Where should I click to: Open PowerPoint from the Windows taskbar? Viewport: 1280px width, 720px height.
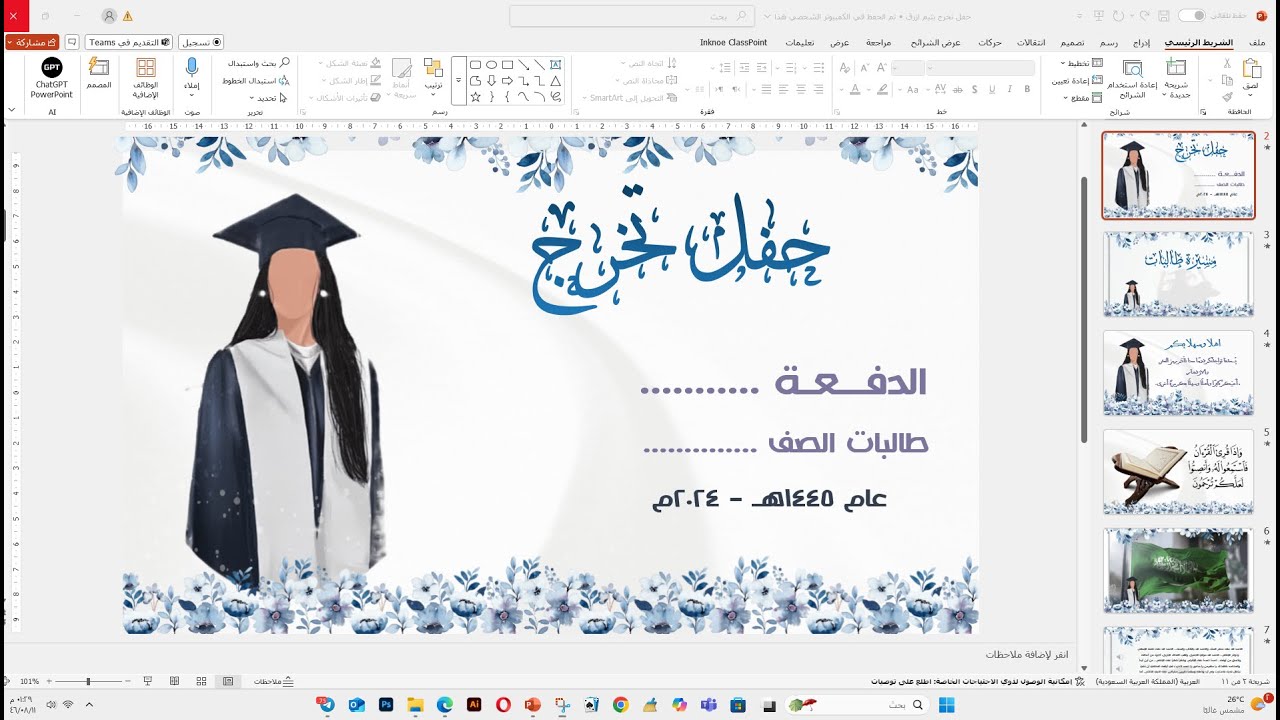(x=532, y=705)
